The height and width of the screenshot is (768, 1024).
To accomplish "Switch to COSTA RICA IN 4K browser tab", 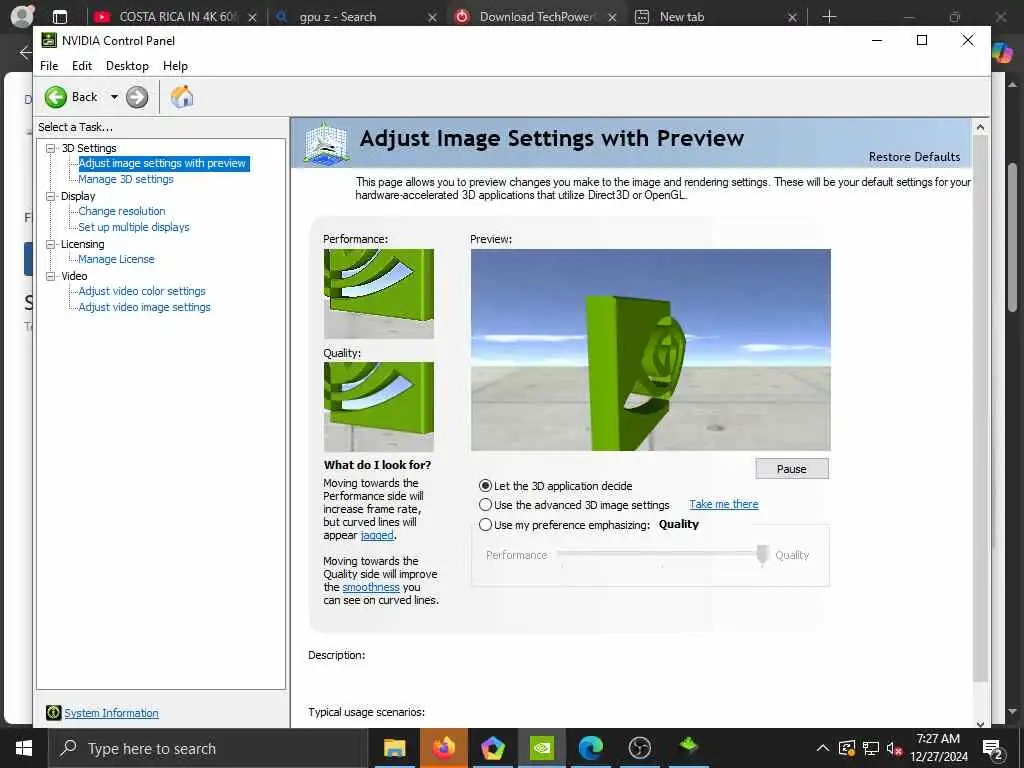I will [176, 16].
